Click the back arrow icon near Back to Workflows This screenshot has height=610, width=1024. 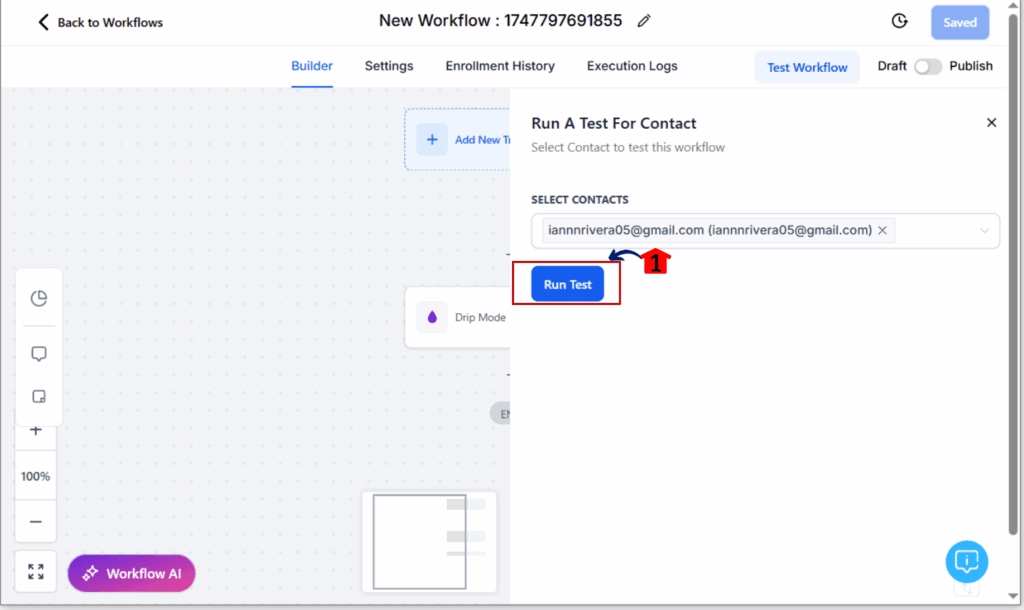tap(43, 22)
